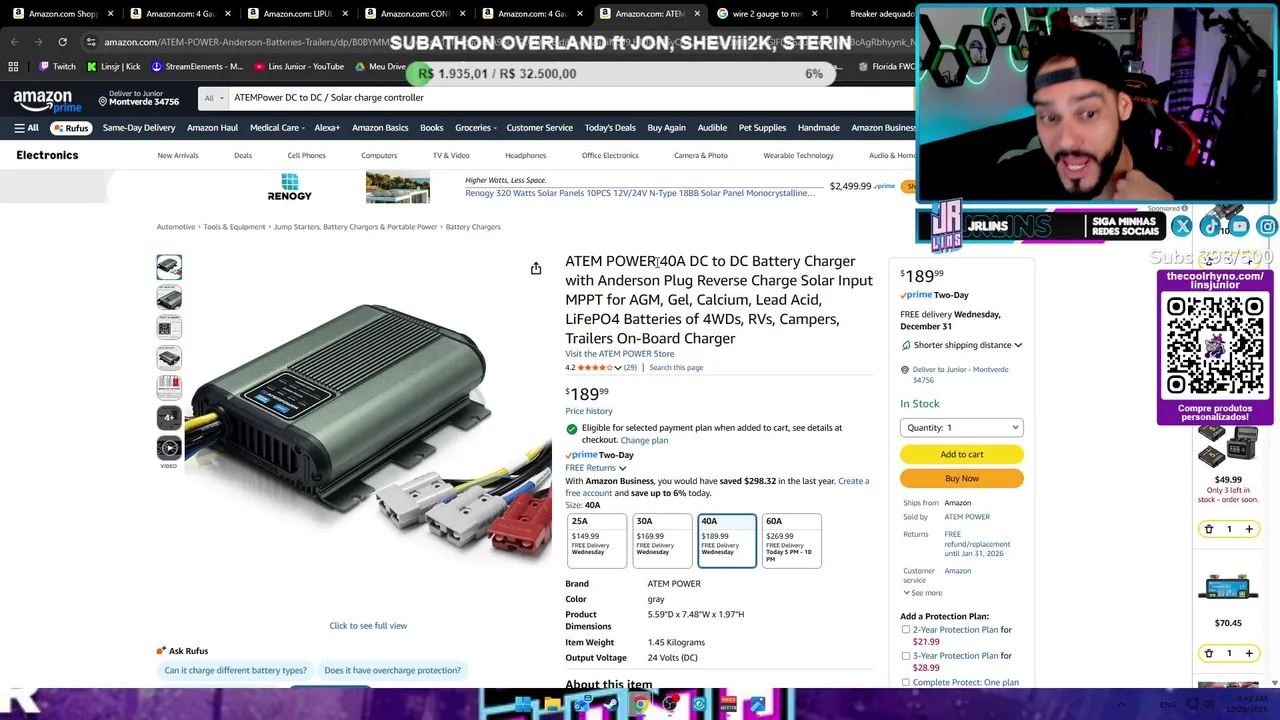
Task: Play the product video thumbnail
Action: [169, 448]
